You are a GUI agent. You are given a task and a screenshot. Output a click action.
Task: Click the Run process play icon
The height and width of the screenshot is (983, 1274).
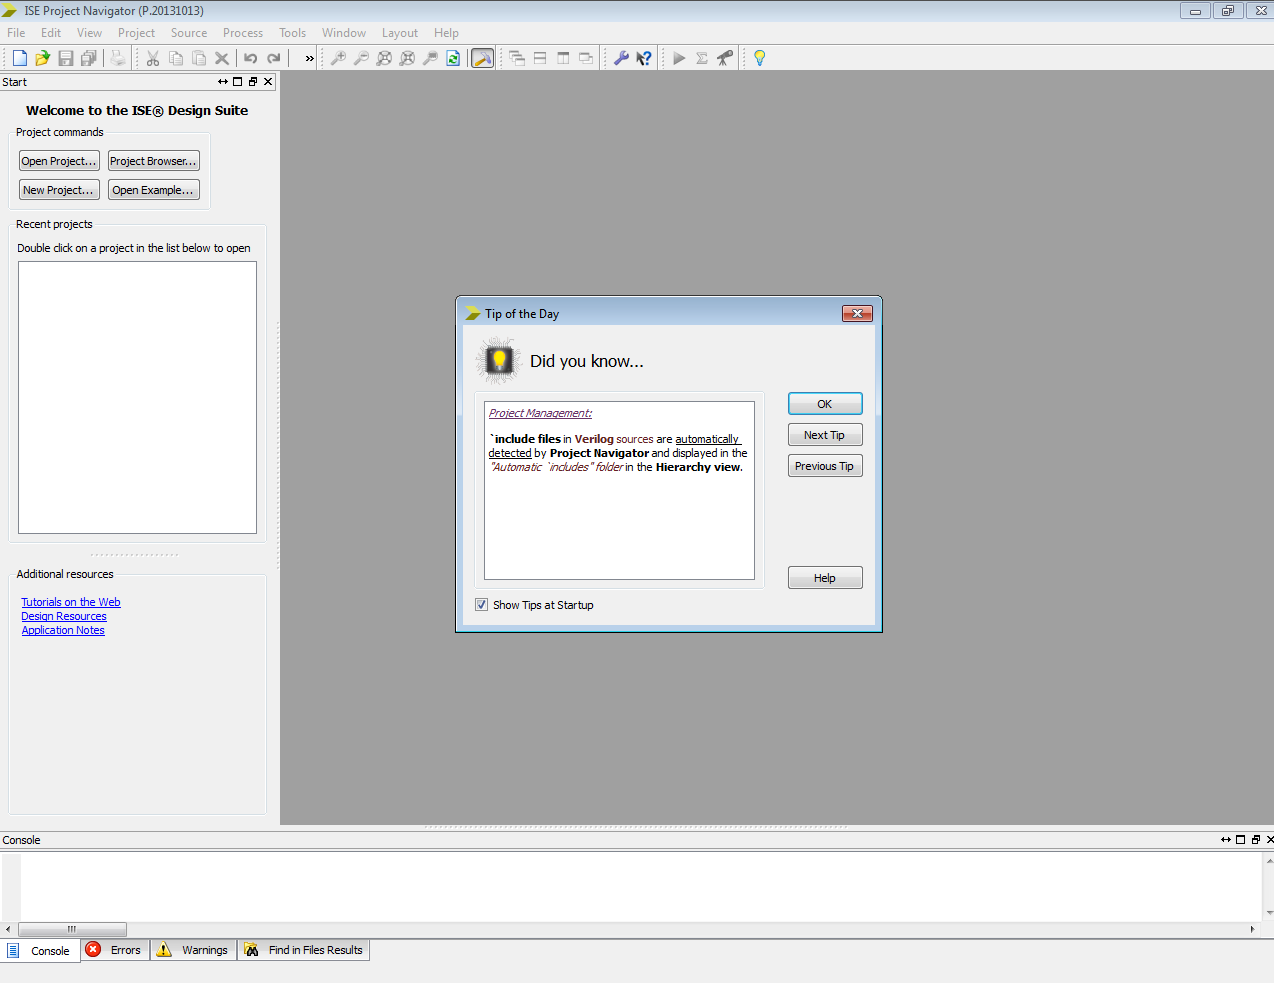679,58
